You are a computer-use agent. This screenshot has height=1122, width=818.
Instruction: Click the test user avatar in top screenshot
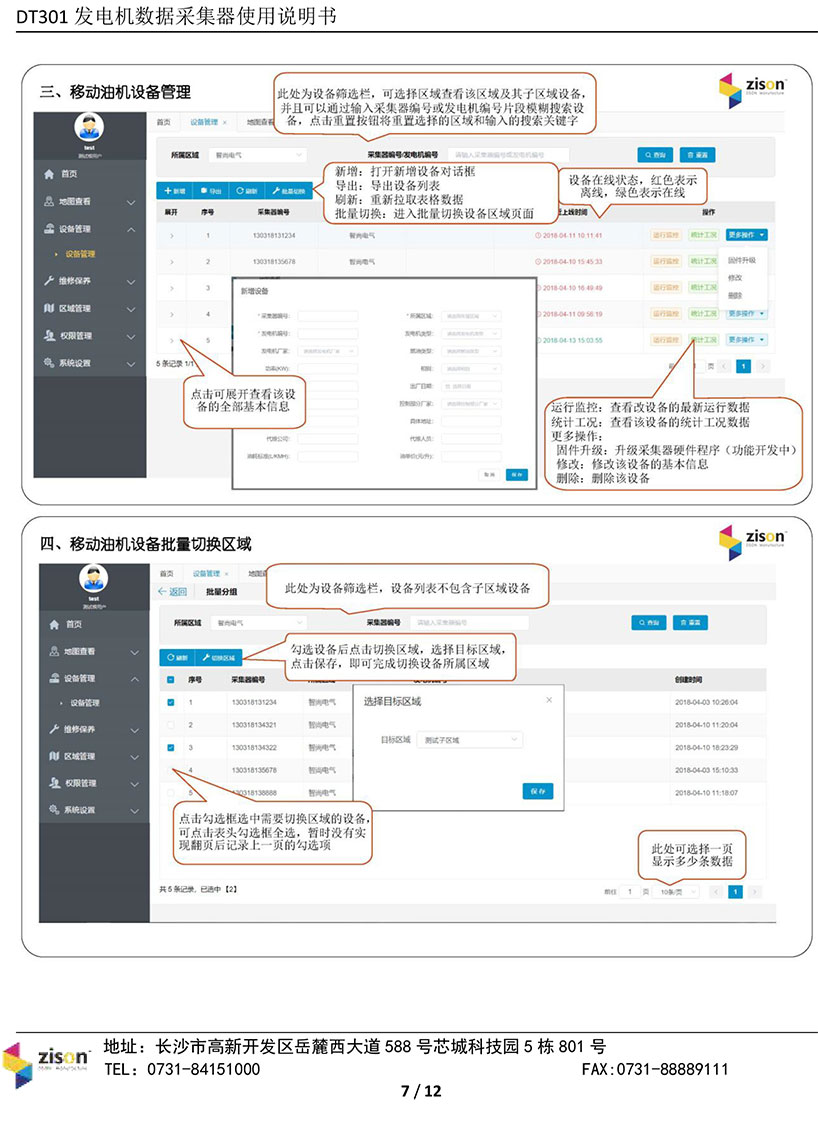pos(90,128)
